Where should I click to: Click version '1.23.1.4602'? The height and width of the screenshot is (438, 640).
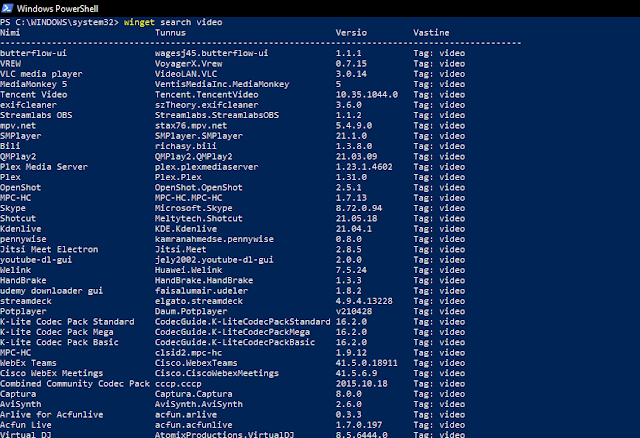364,167
